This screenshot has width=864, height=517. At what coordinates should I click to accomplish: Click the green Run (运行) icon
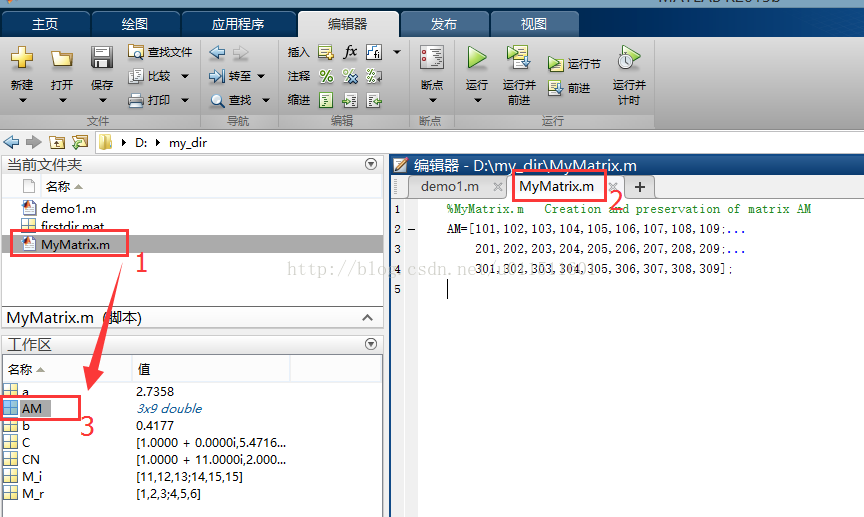(x=477, y=57)
